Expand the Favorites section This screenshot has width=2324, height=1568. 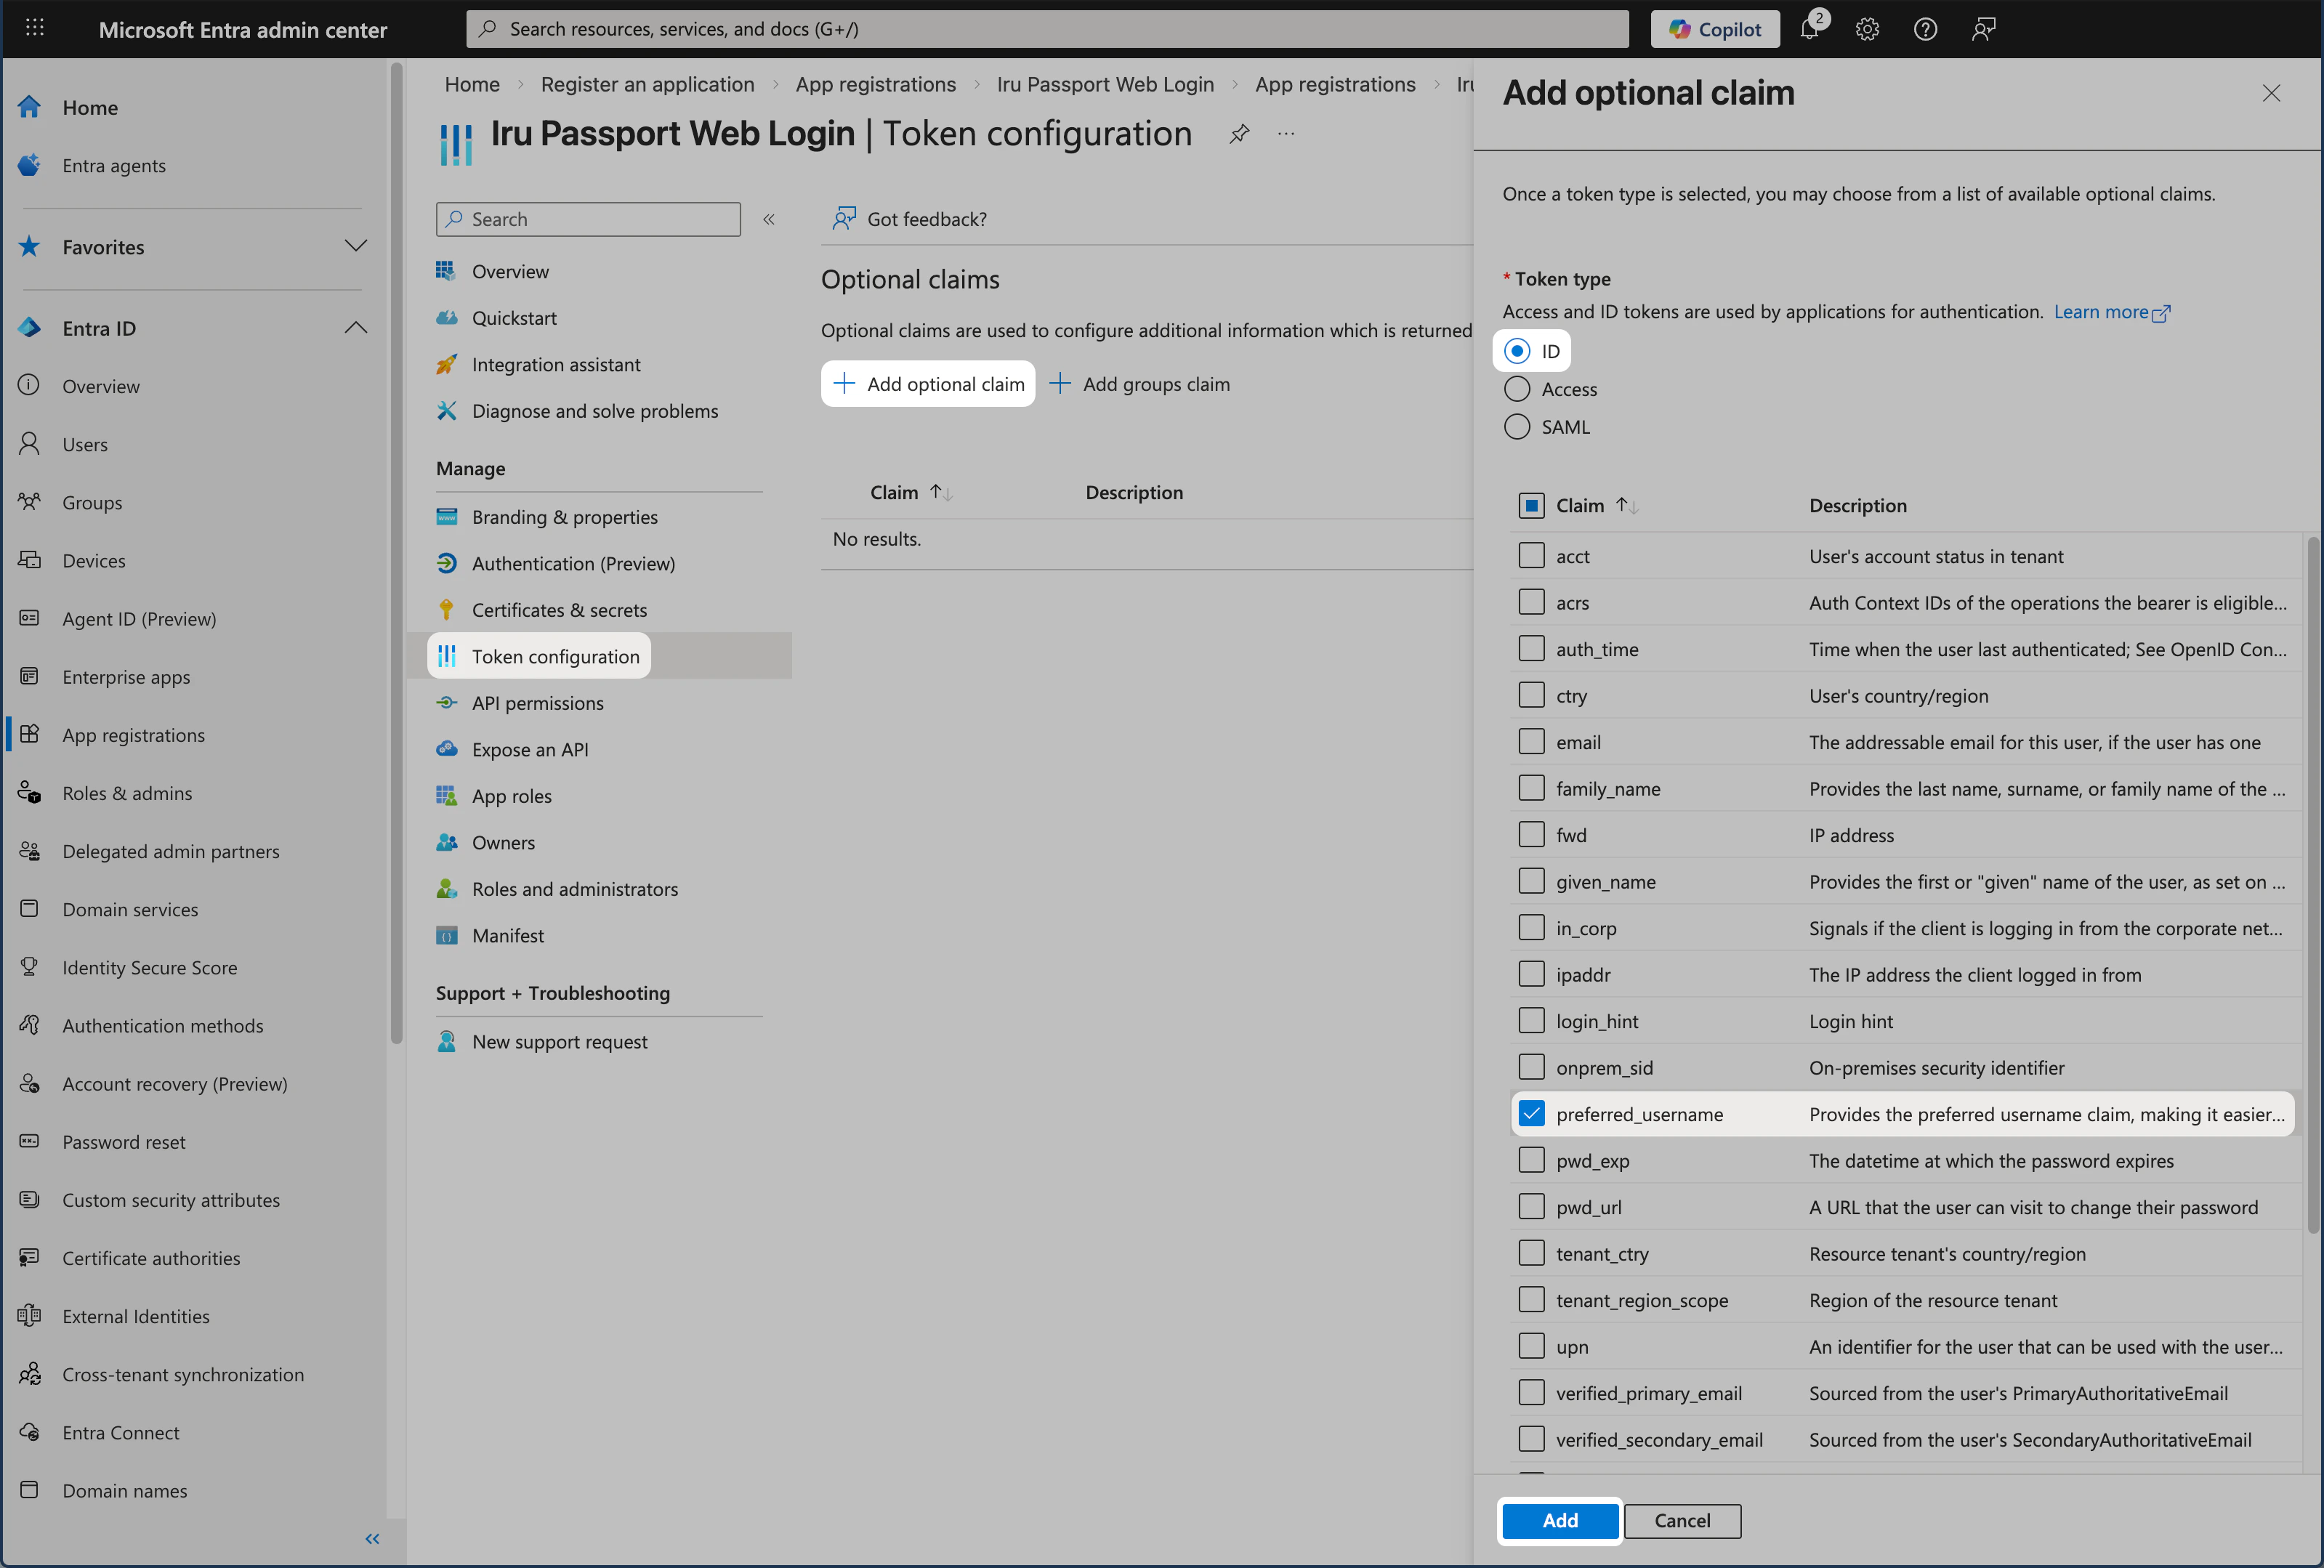pyautogui.click(x=356, y=246)
